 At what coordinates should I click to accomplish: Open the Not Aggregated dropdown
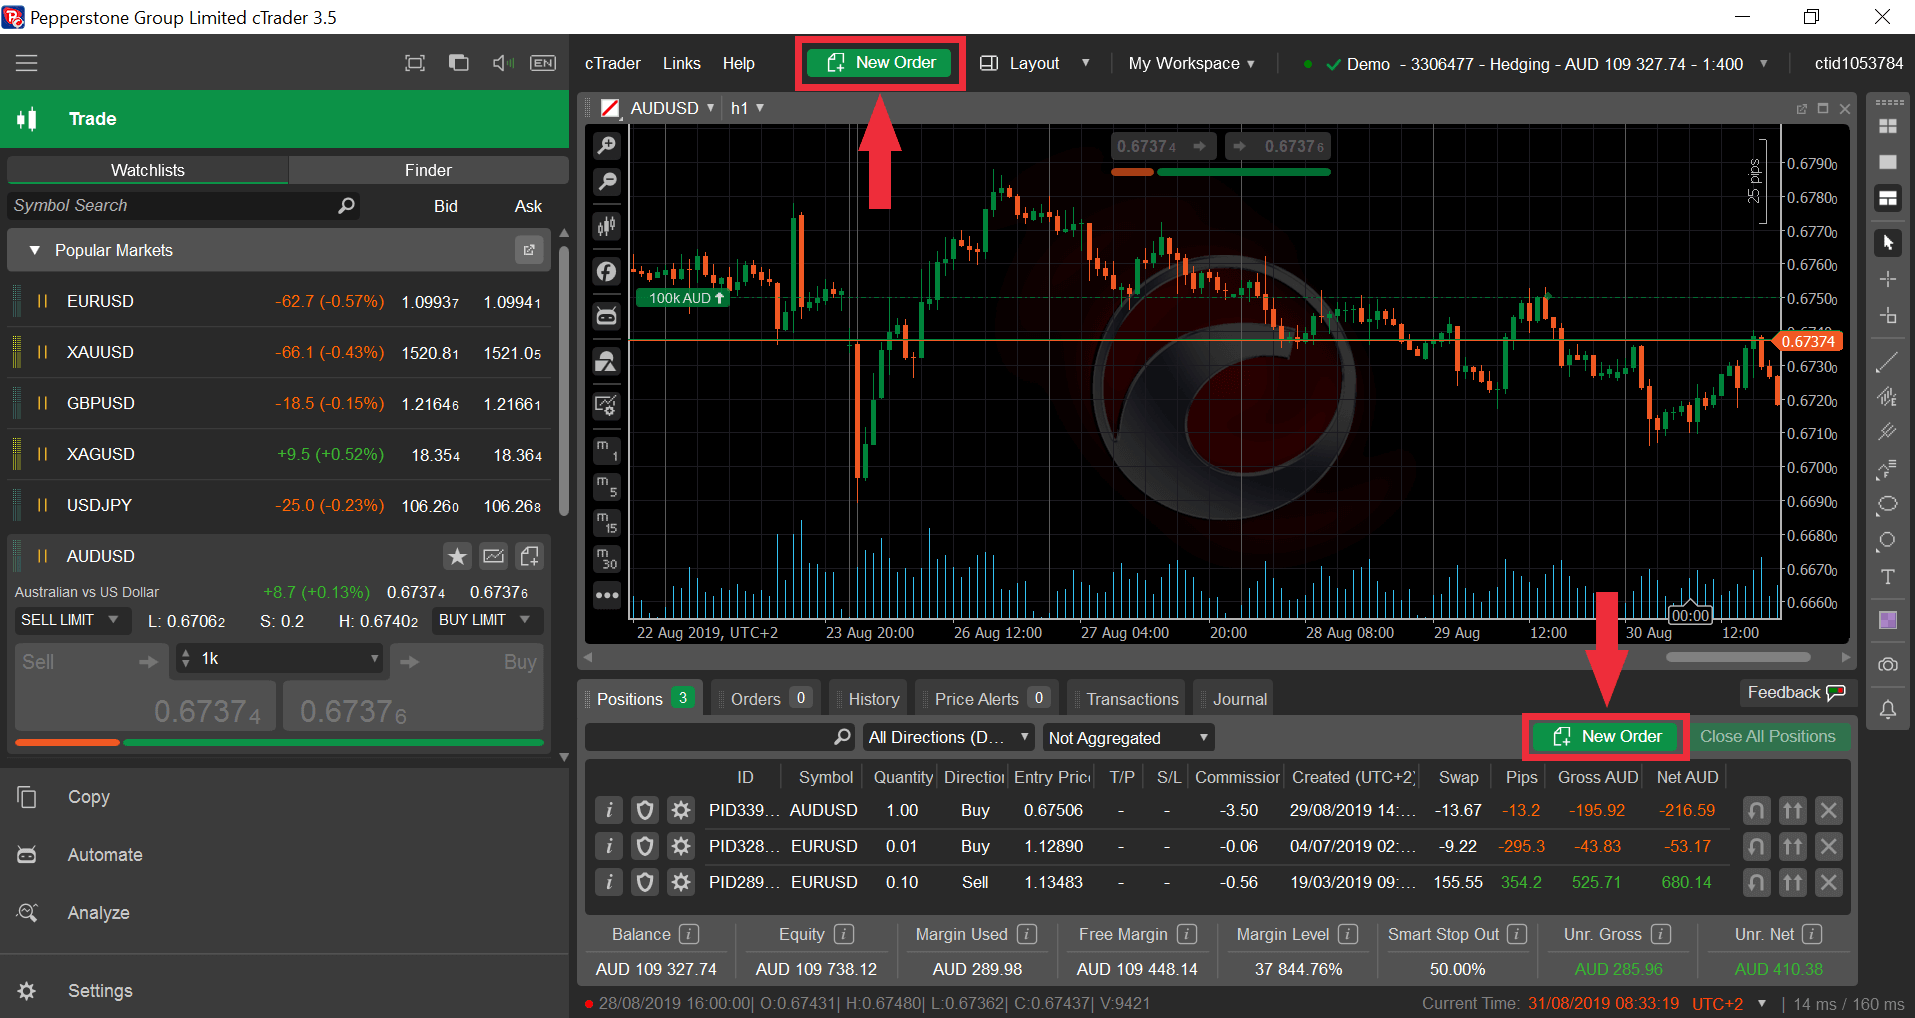1128,738
